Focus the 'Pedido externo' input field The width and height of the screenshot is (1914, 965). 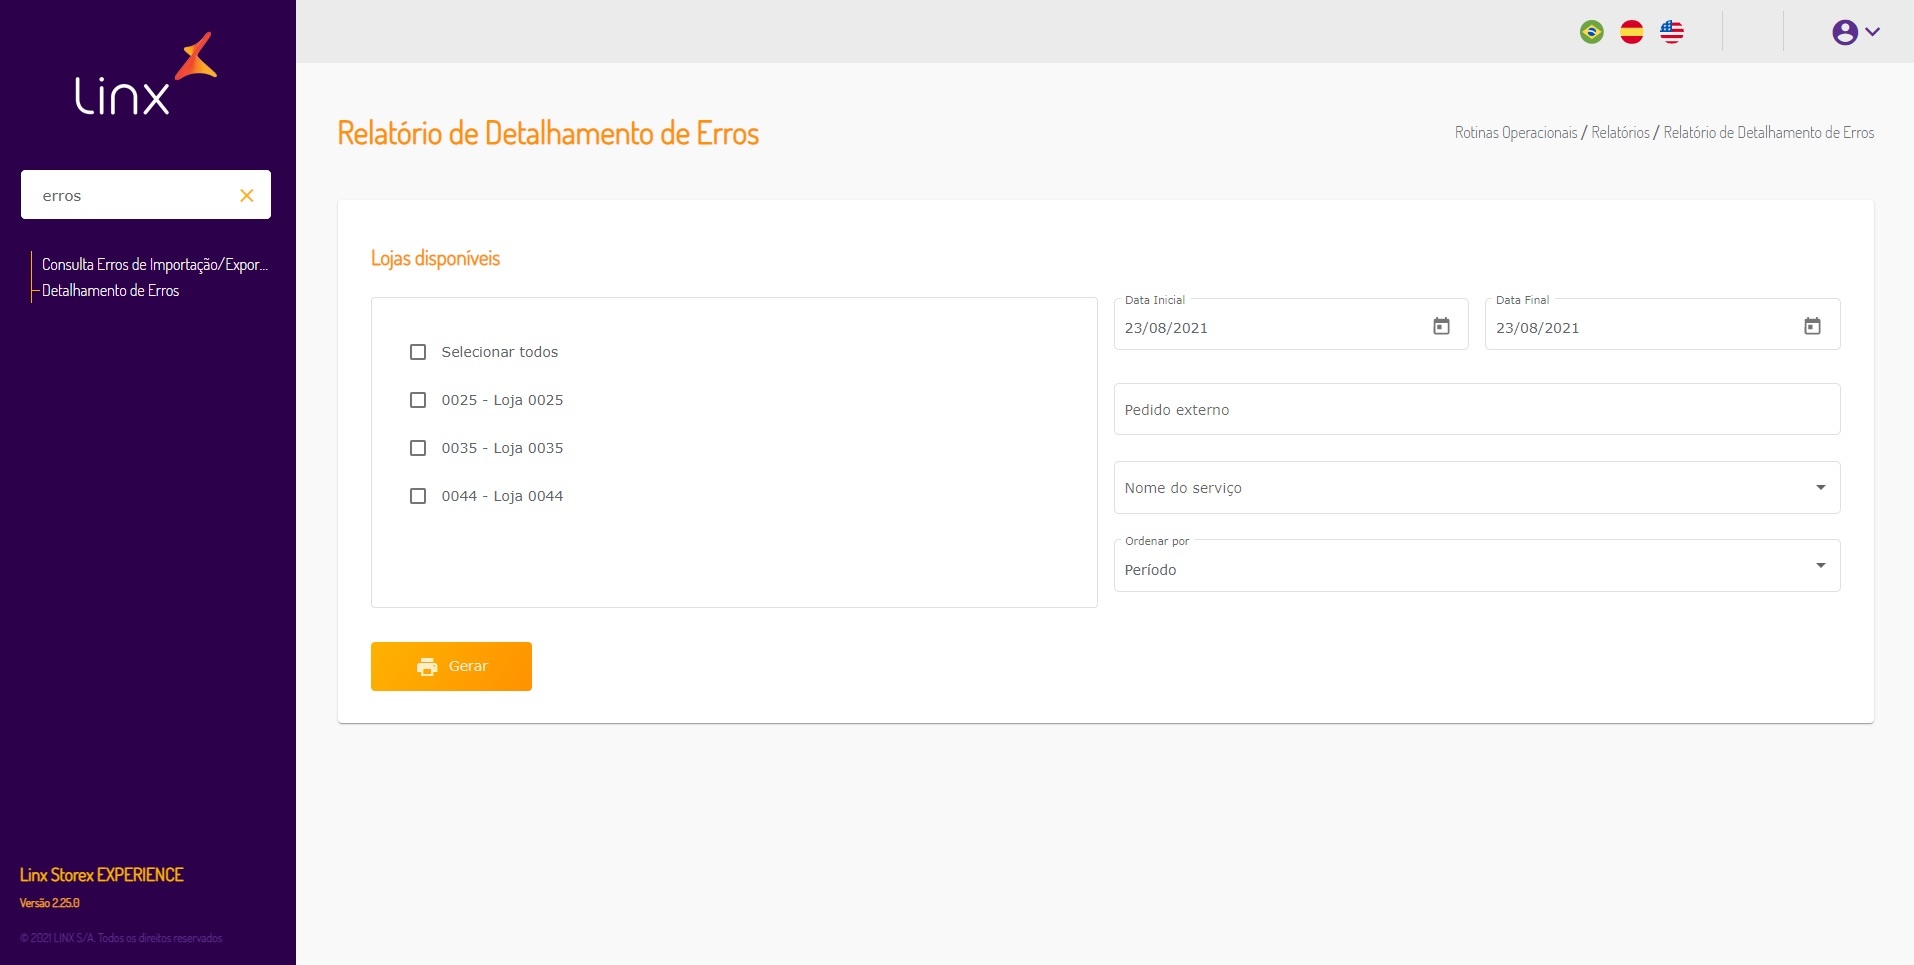(1477, 409)
